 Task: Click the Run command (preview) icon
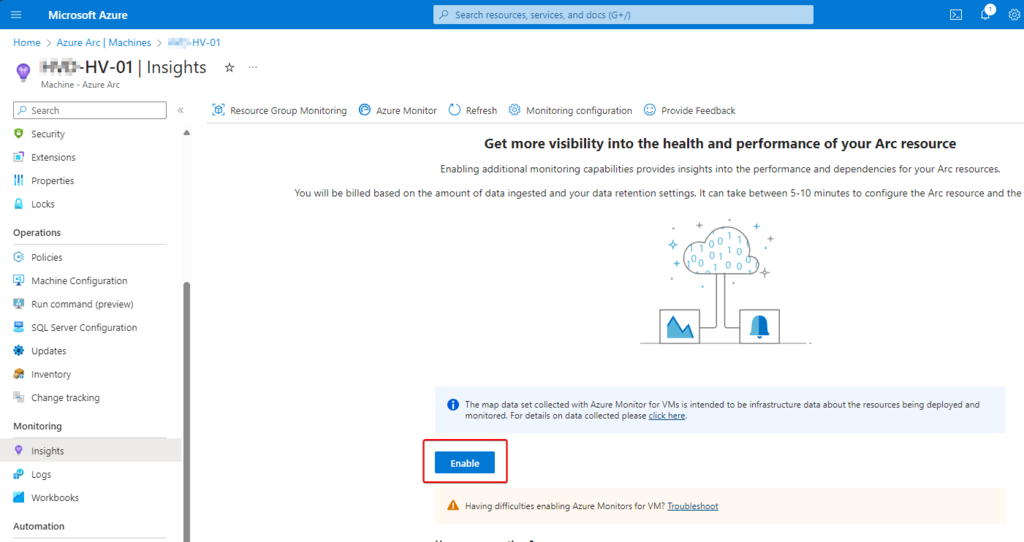click(x=18, y=304)
